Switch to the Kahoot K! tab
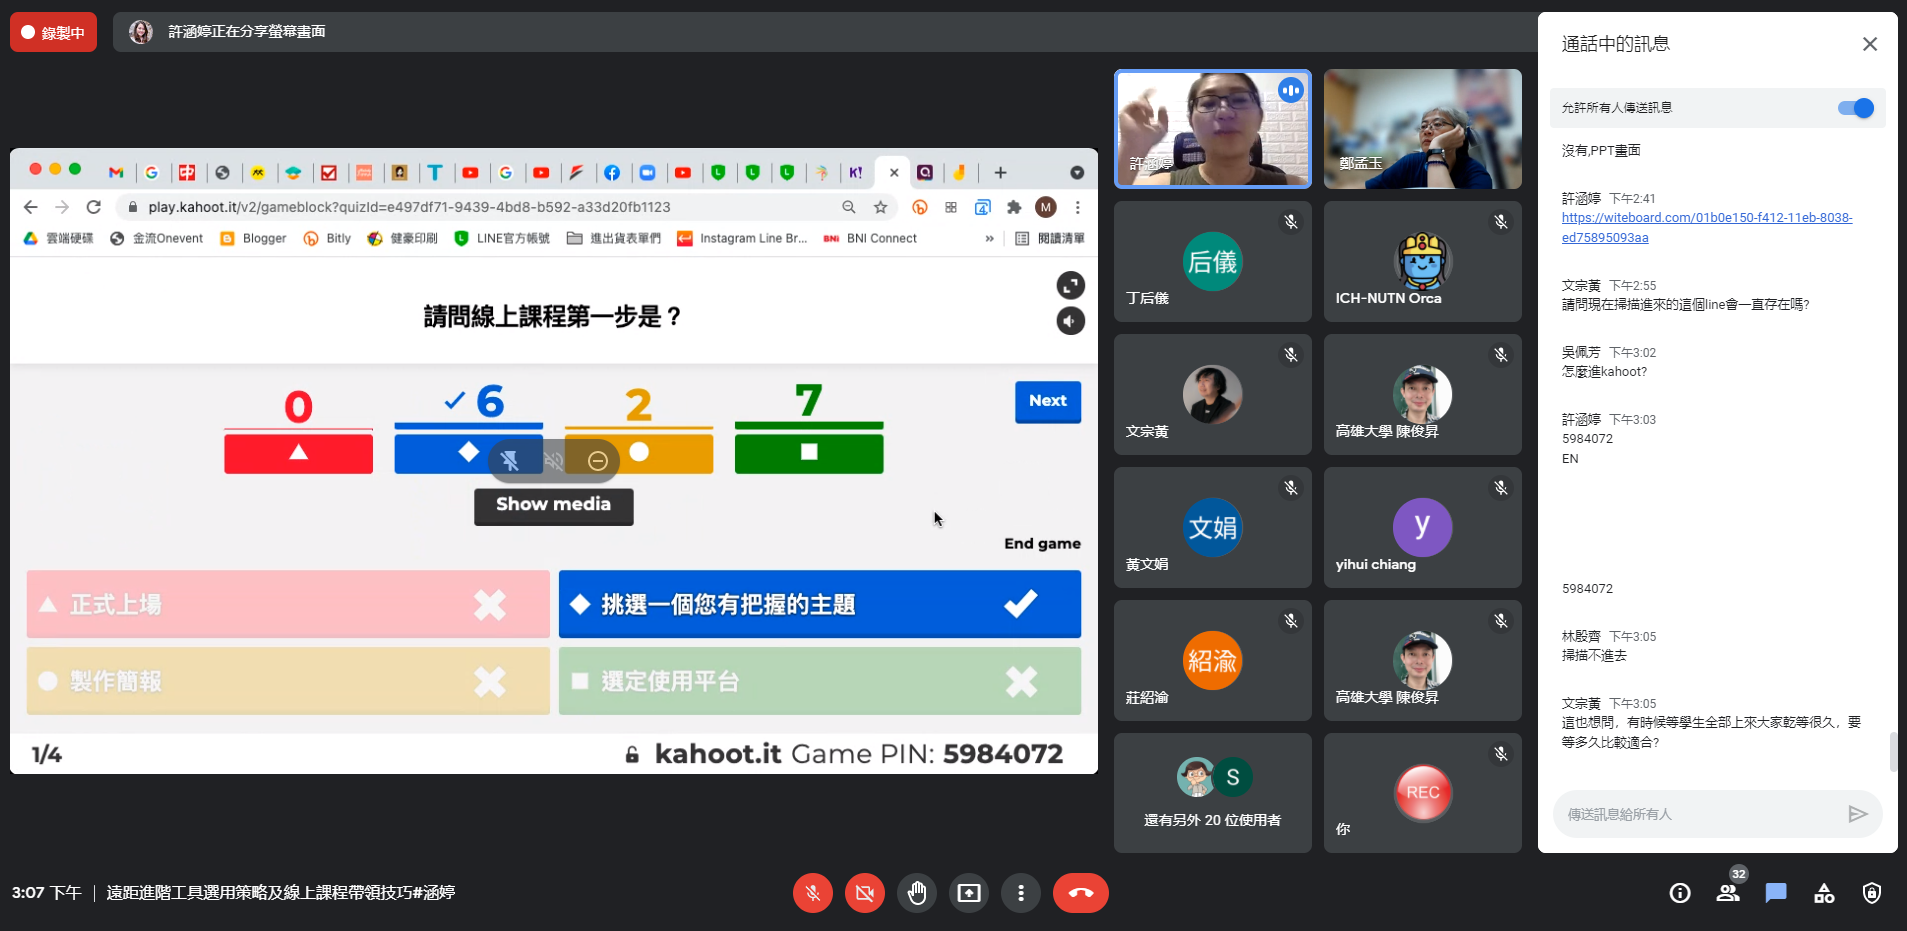 coord(856,172)
